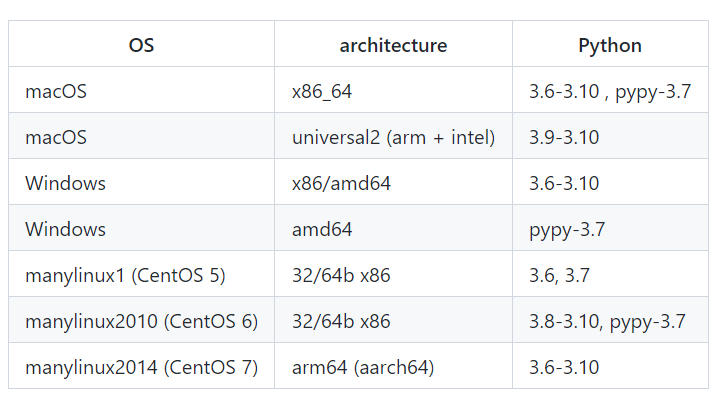Click the universal2 (arm + intel) cell

(x=393, y=136)
